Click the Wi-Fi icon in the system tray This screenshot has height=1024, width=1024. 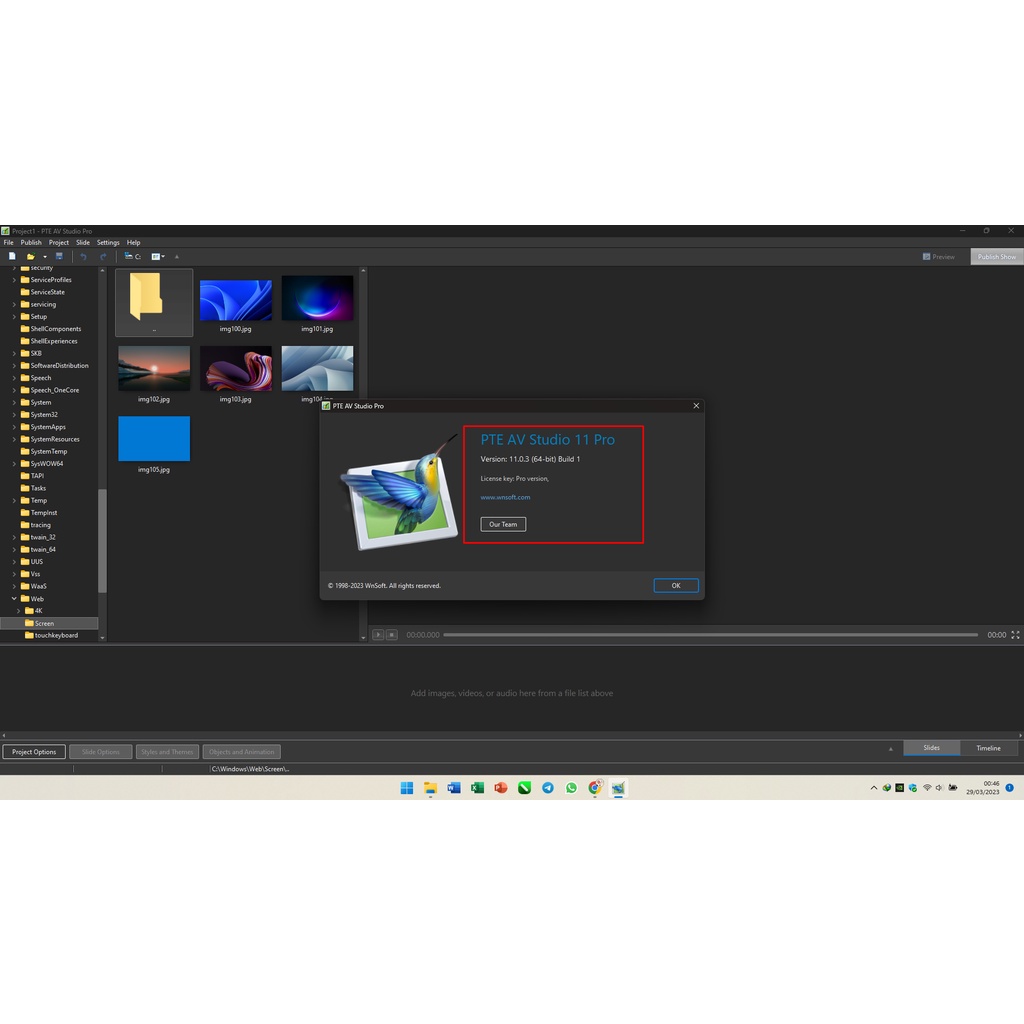[x=927, y=788]
